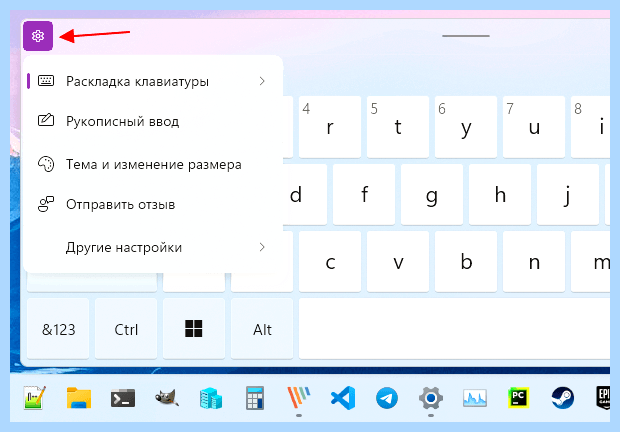Click the blue buildings taskbar icon
620x432 pixels.
[211, 398]
